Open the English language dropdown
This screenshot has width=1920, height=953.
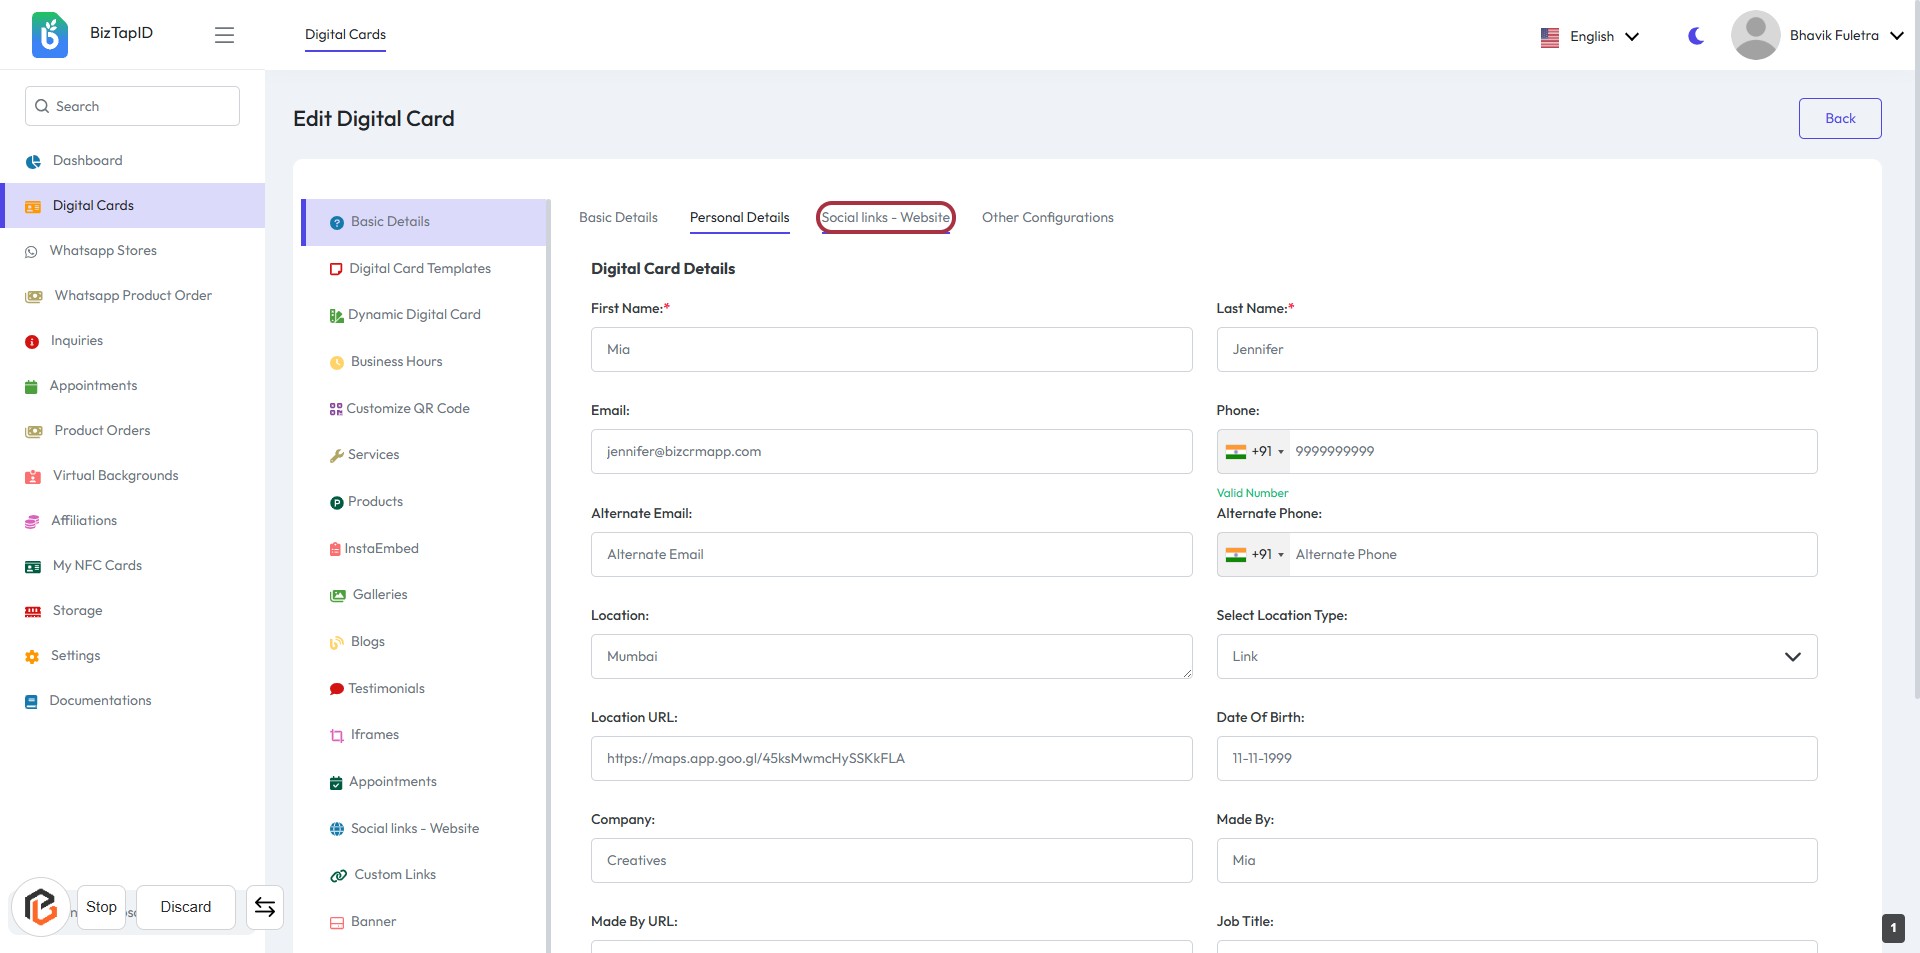[1590, 37]
